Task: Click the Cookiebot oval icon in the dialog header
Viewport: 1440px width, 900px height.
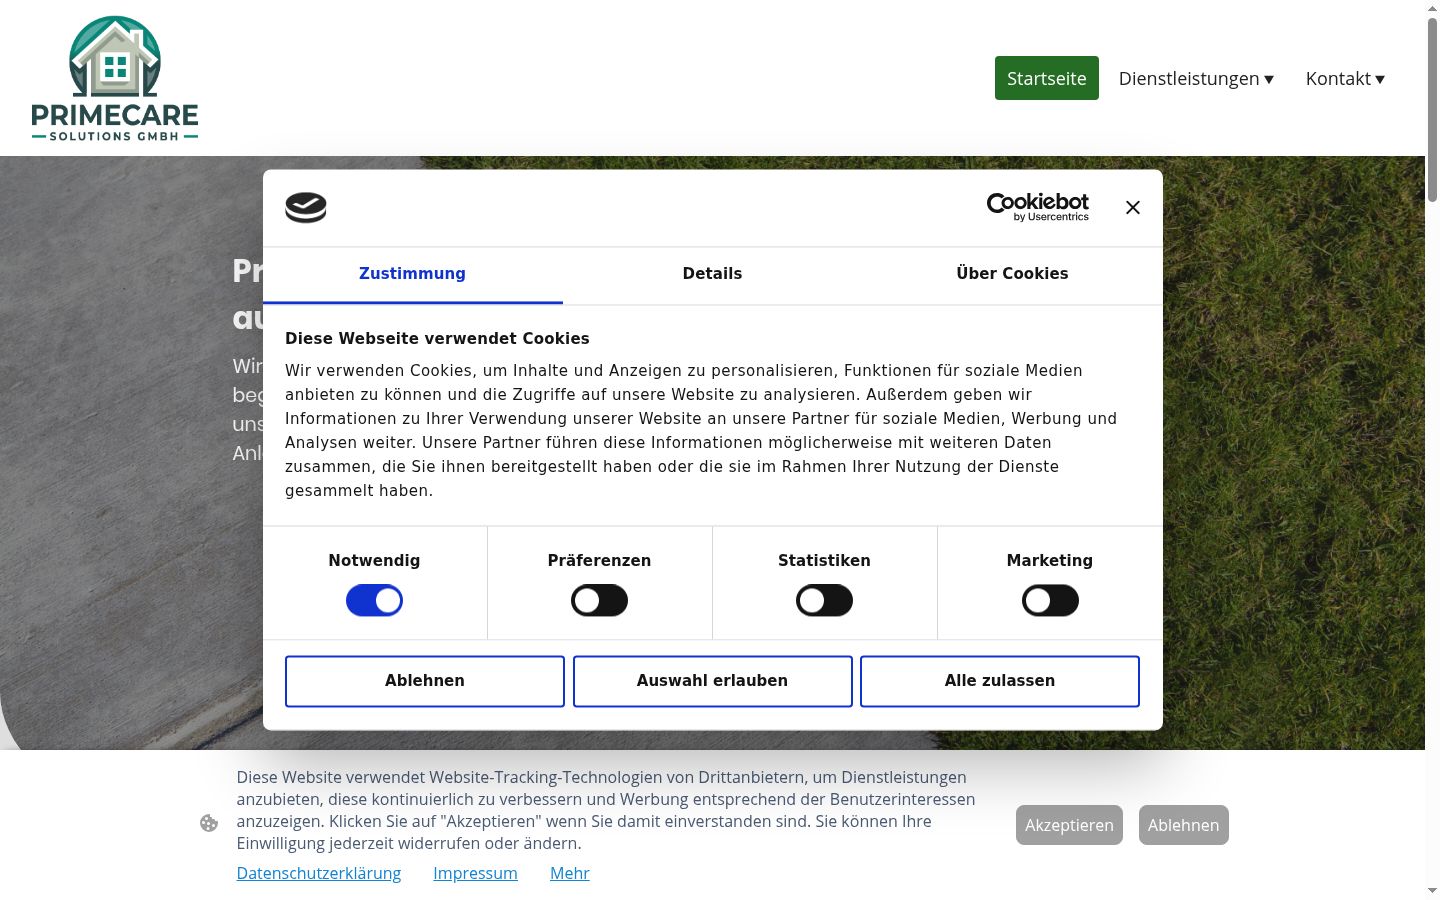Action: pyautogui.click(x=306, y=207)
